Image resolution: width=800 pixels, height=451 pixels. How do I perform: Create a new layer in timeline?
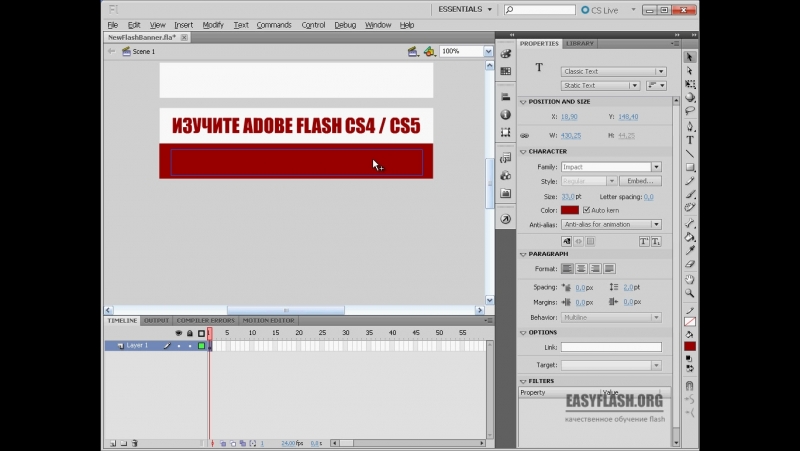pyautogui.click(x=113, y=443)
